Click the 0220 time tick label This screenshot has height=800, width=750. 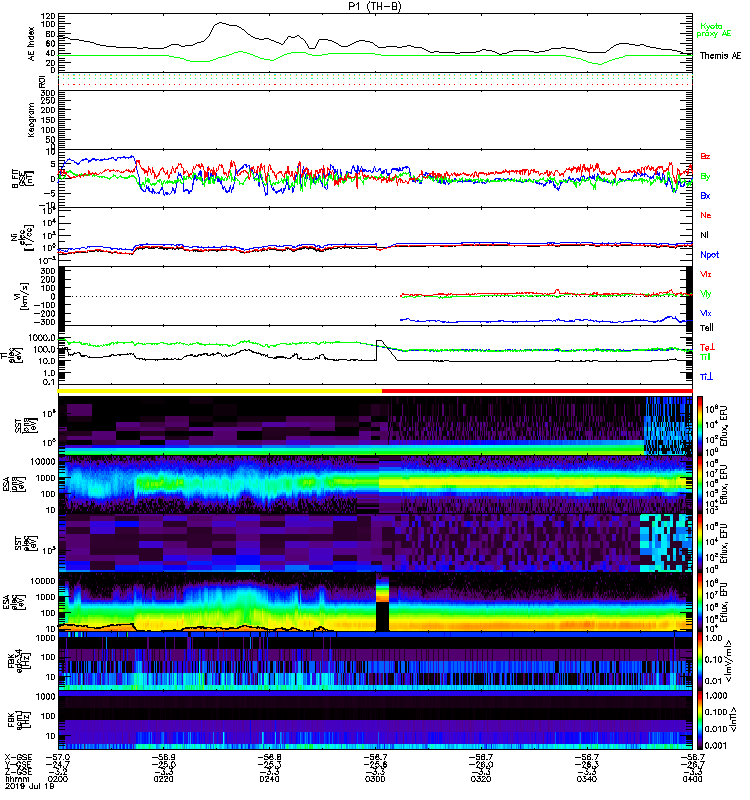(163, 779)
